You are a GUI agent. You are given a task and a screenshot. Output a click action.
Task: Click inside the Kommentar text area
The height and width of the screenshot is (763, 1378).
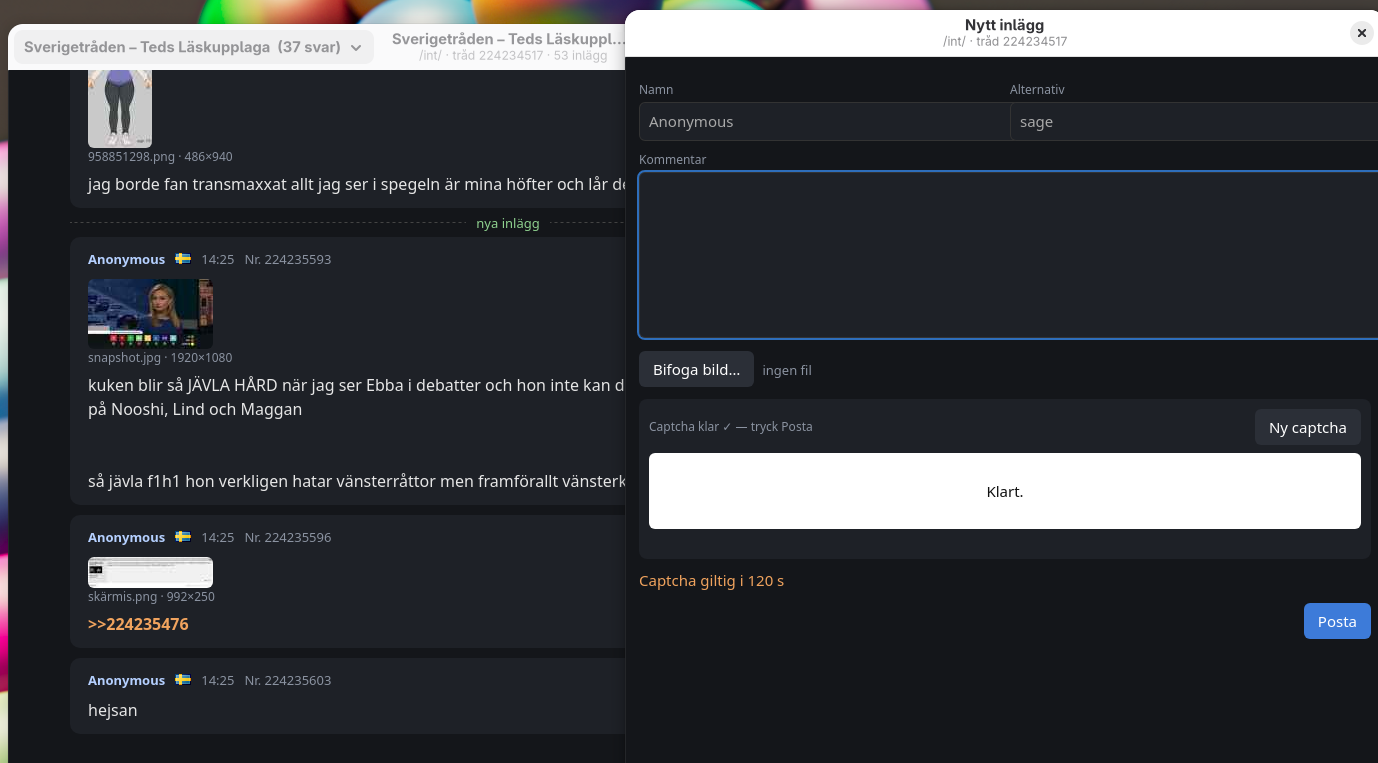click(x=1008, y=255)
